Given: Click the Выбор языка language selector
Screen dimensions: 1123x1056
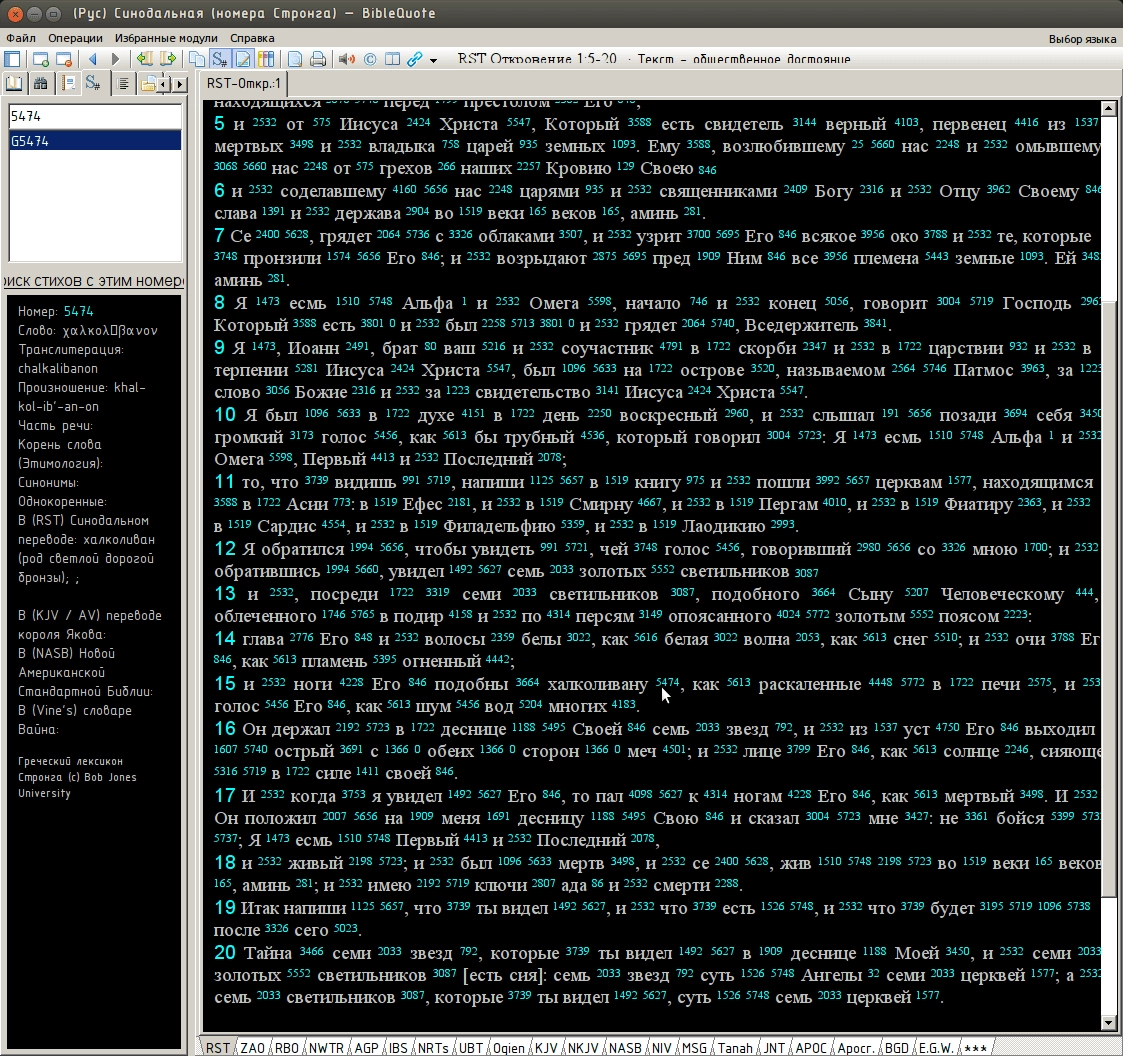Looking at the screenshot, I should 1082,39.
